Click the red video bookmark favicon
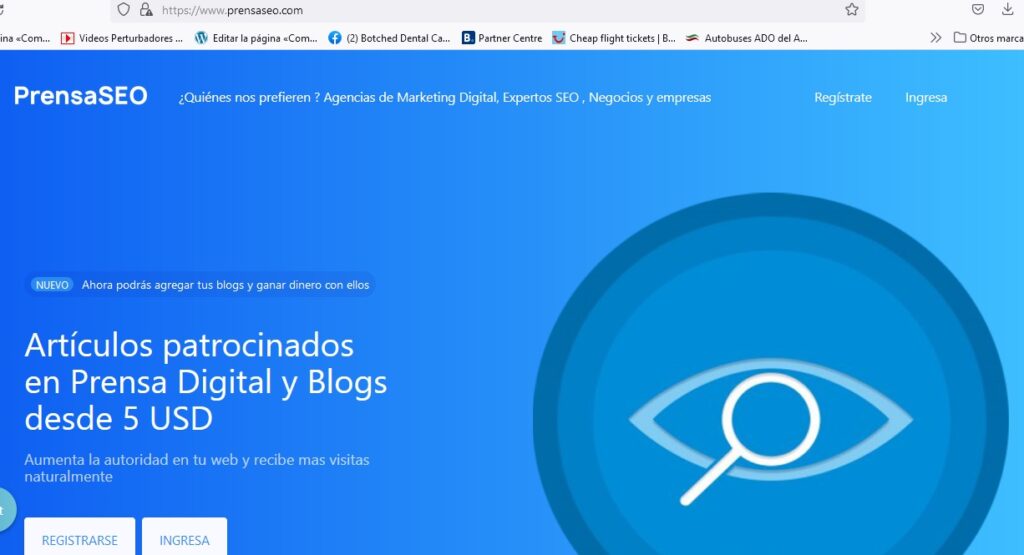Image resolution: width=1024 pixels, height=555 pixels. 67,38
